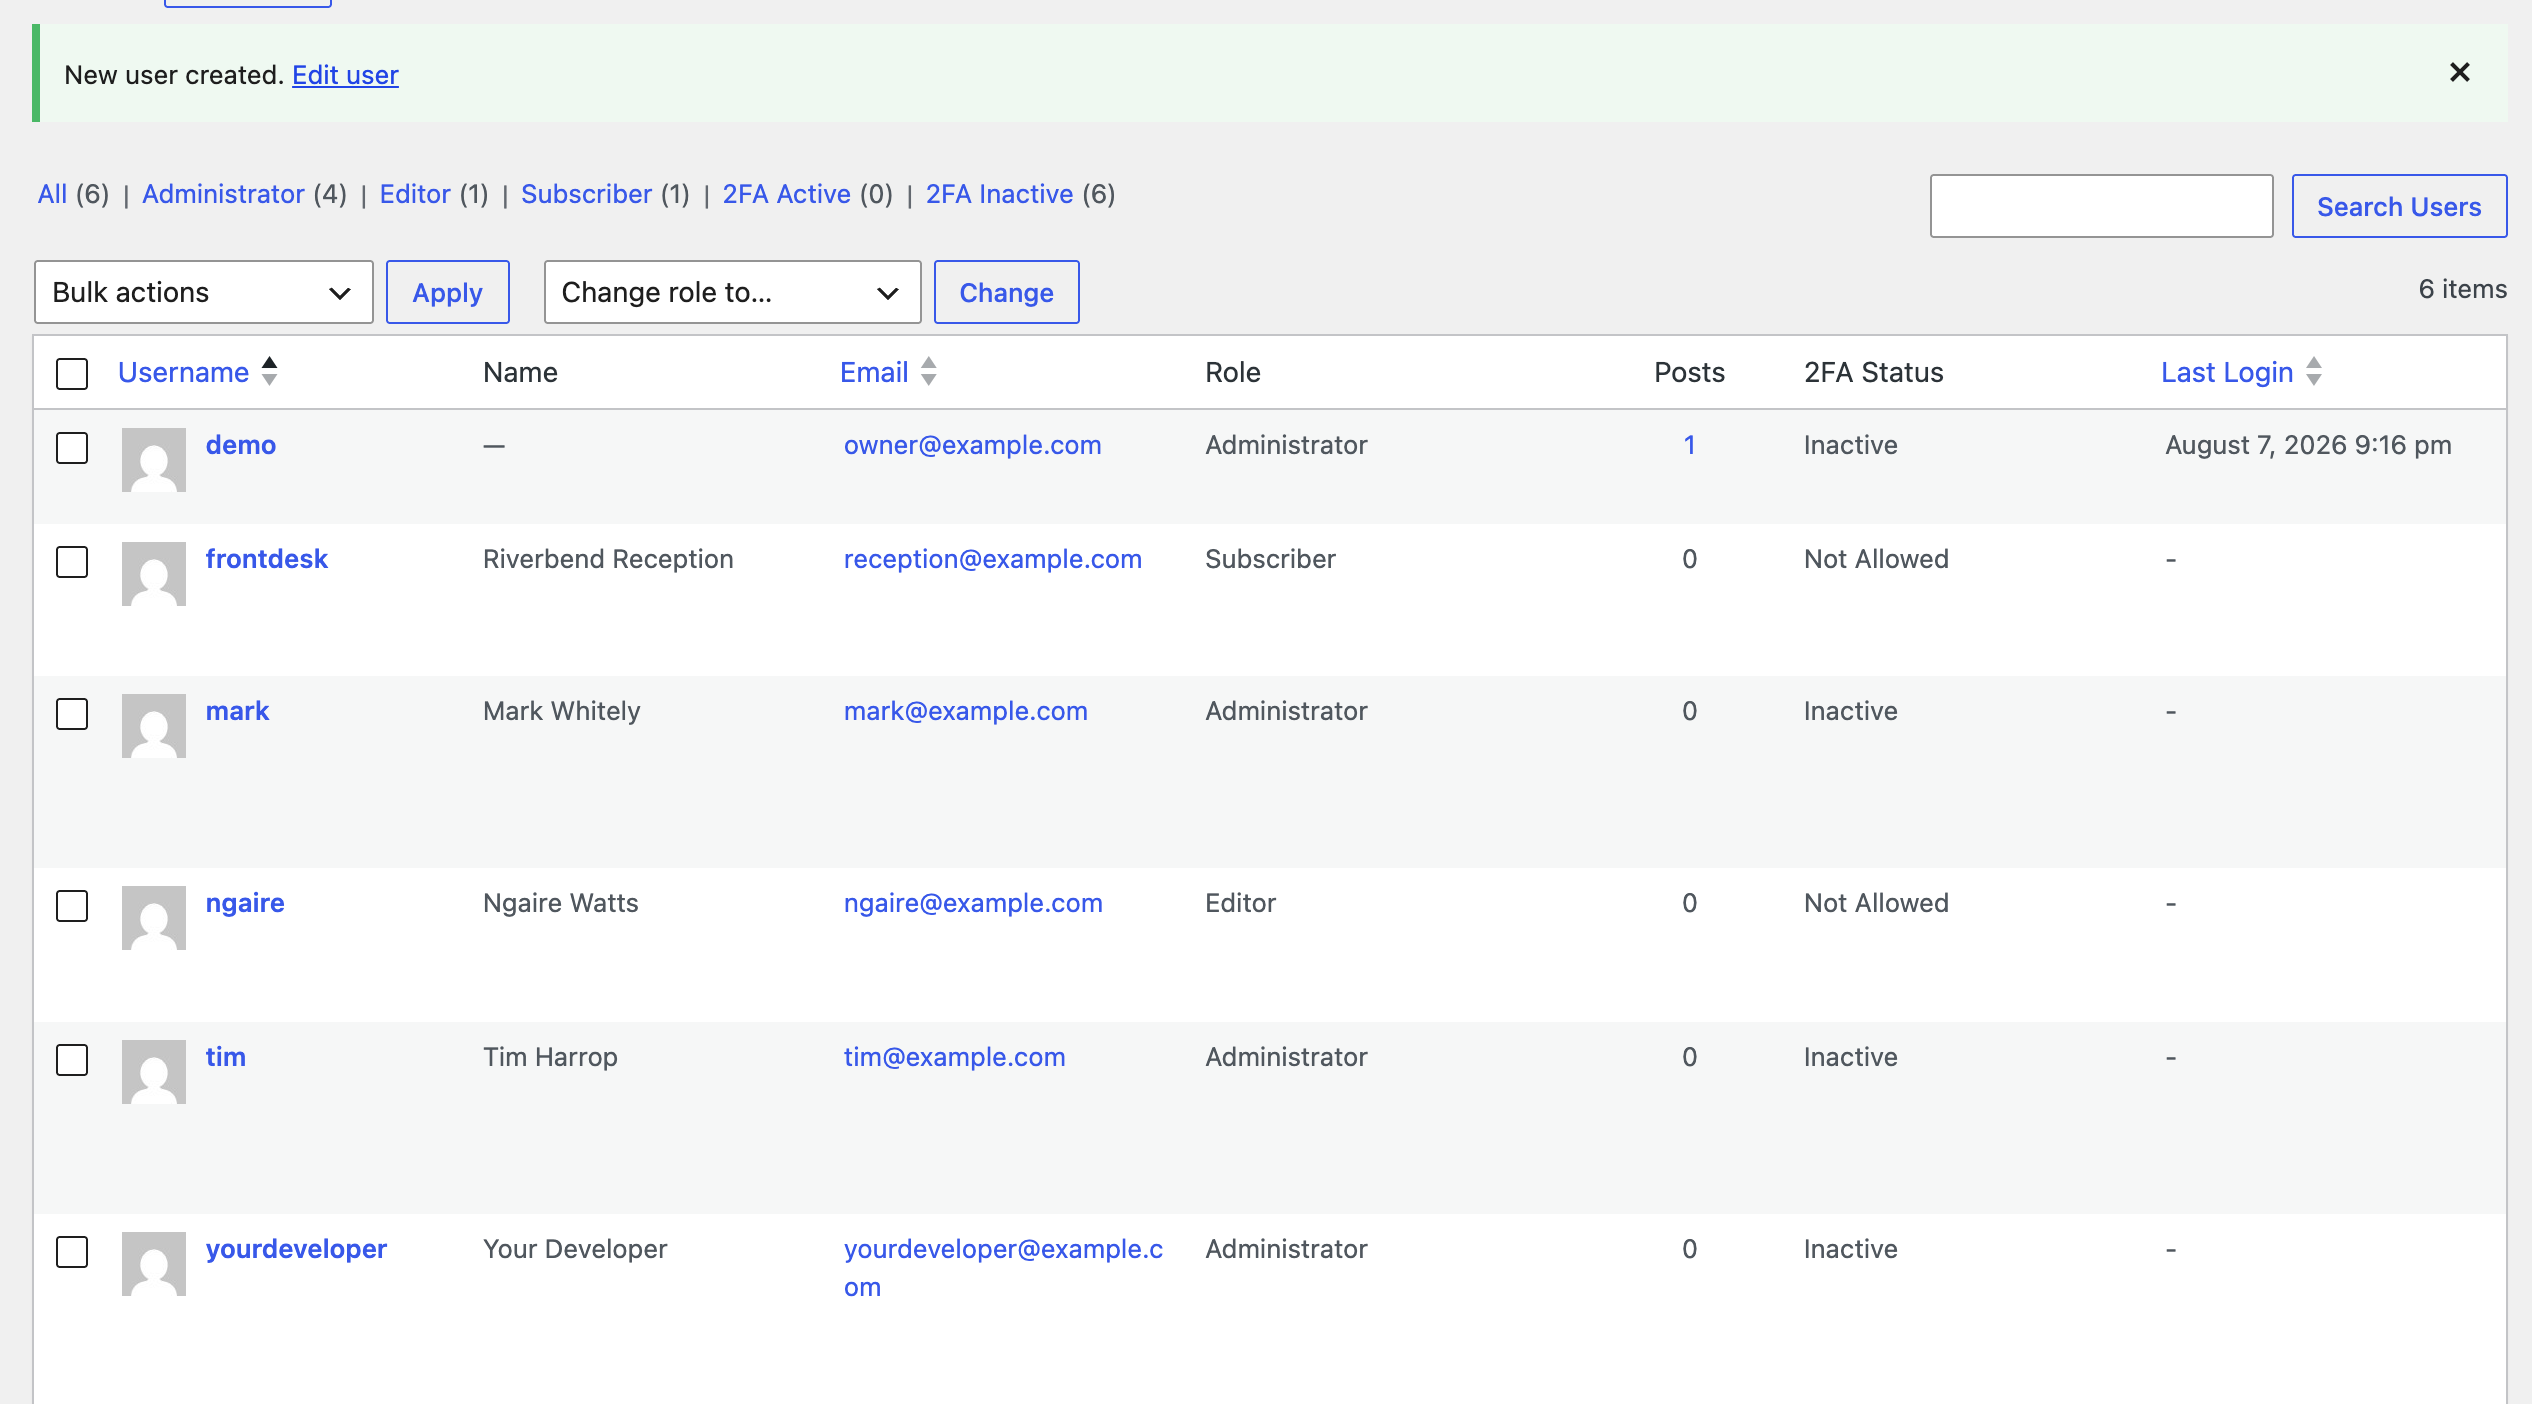The height and width of the screenshot is (1404, 2532).
Task: Click the Change role button
Action: [x=1006, y=292]
